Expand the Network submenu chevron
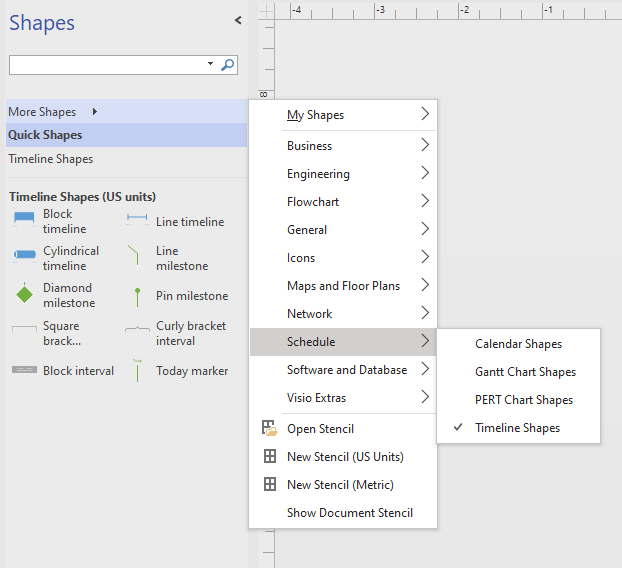This screenshot has height=568, width=622. (x=425, y=313)
